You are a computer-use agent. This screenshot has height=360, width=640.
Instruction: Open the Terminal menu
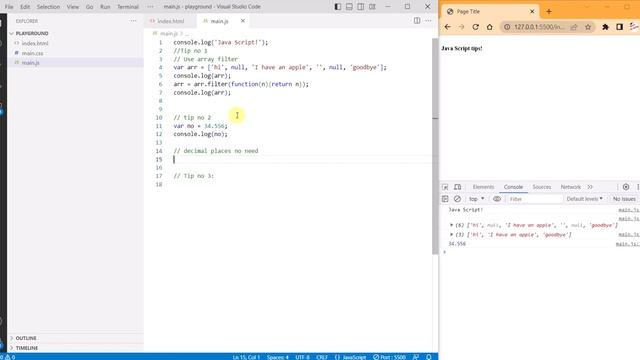pos(128,7)
